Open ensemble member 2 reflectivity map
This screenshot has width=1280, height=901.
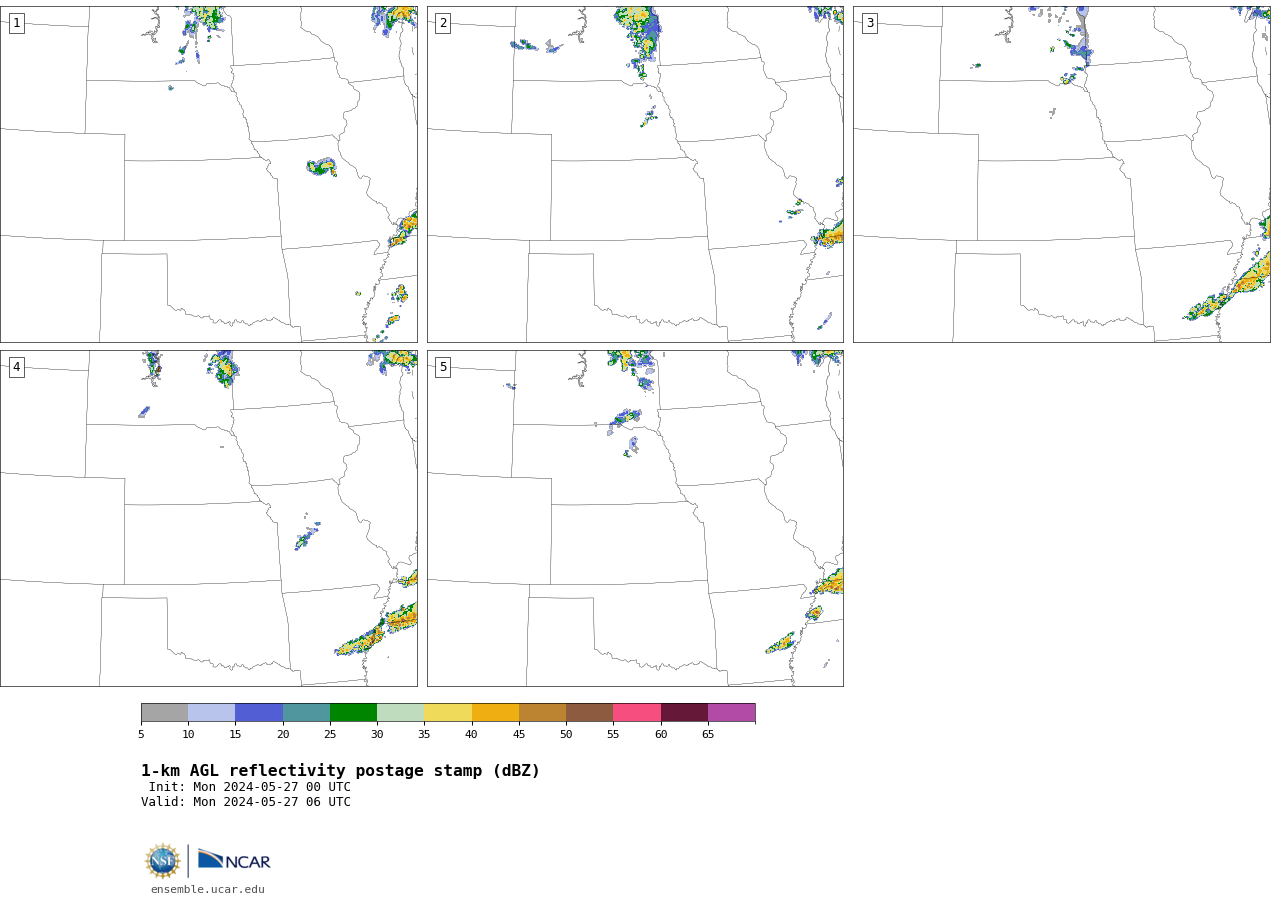[x=635, y=174]
